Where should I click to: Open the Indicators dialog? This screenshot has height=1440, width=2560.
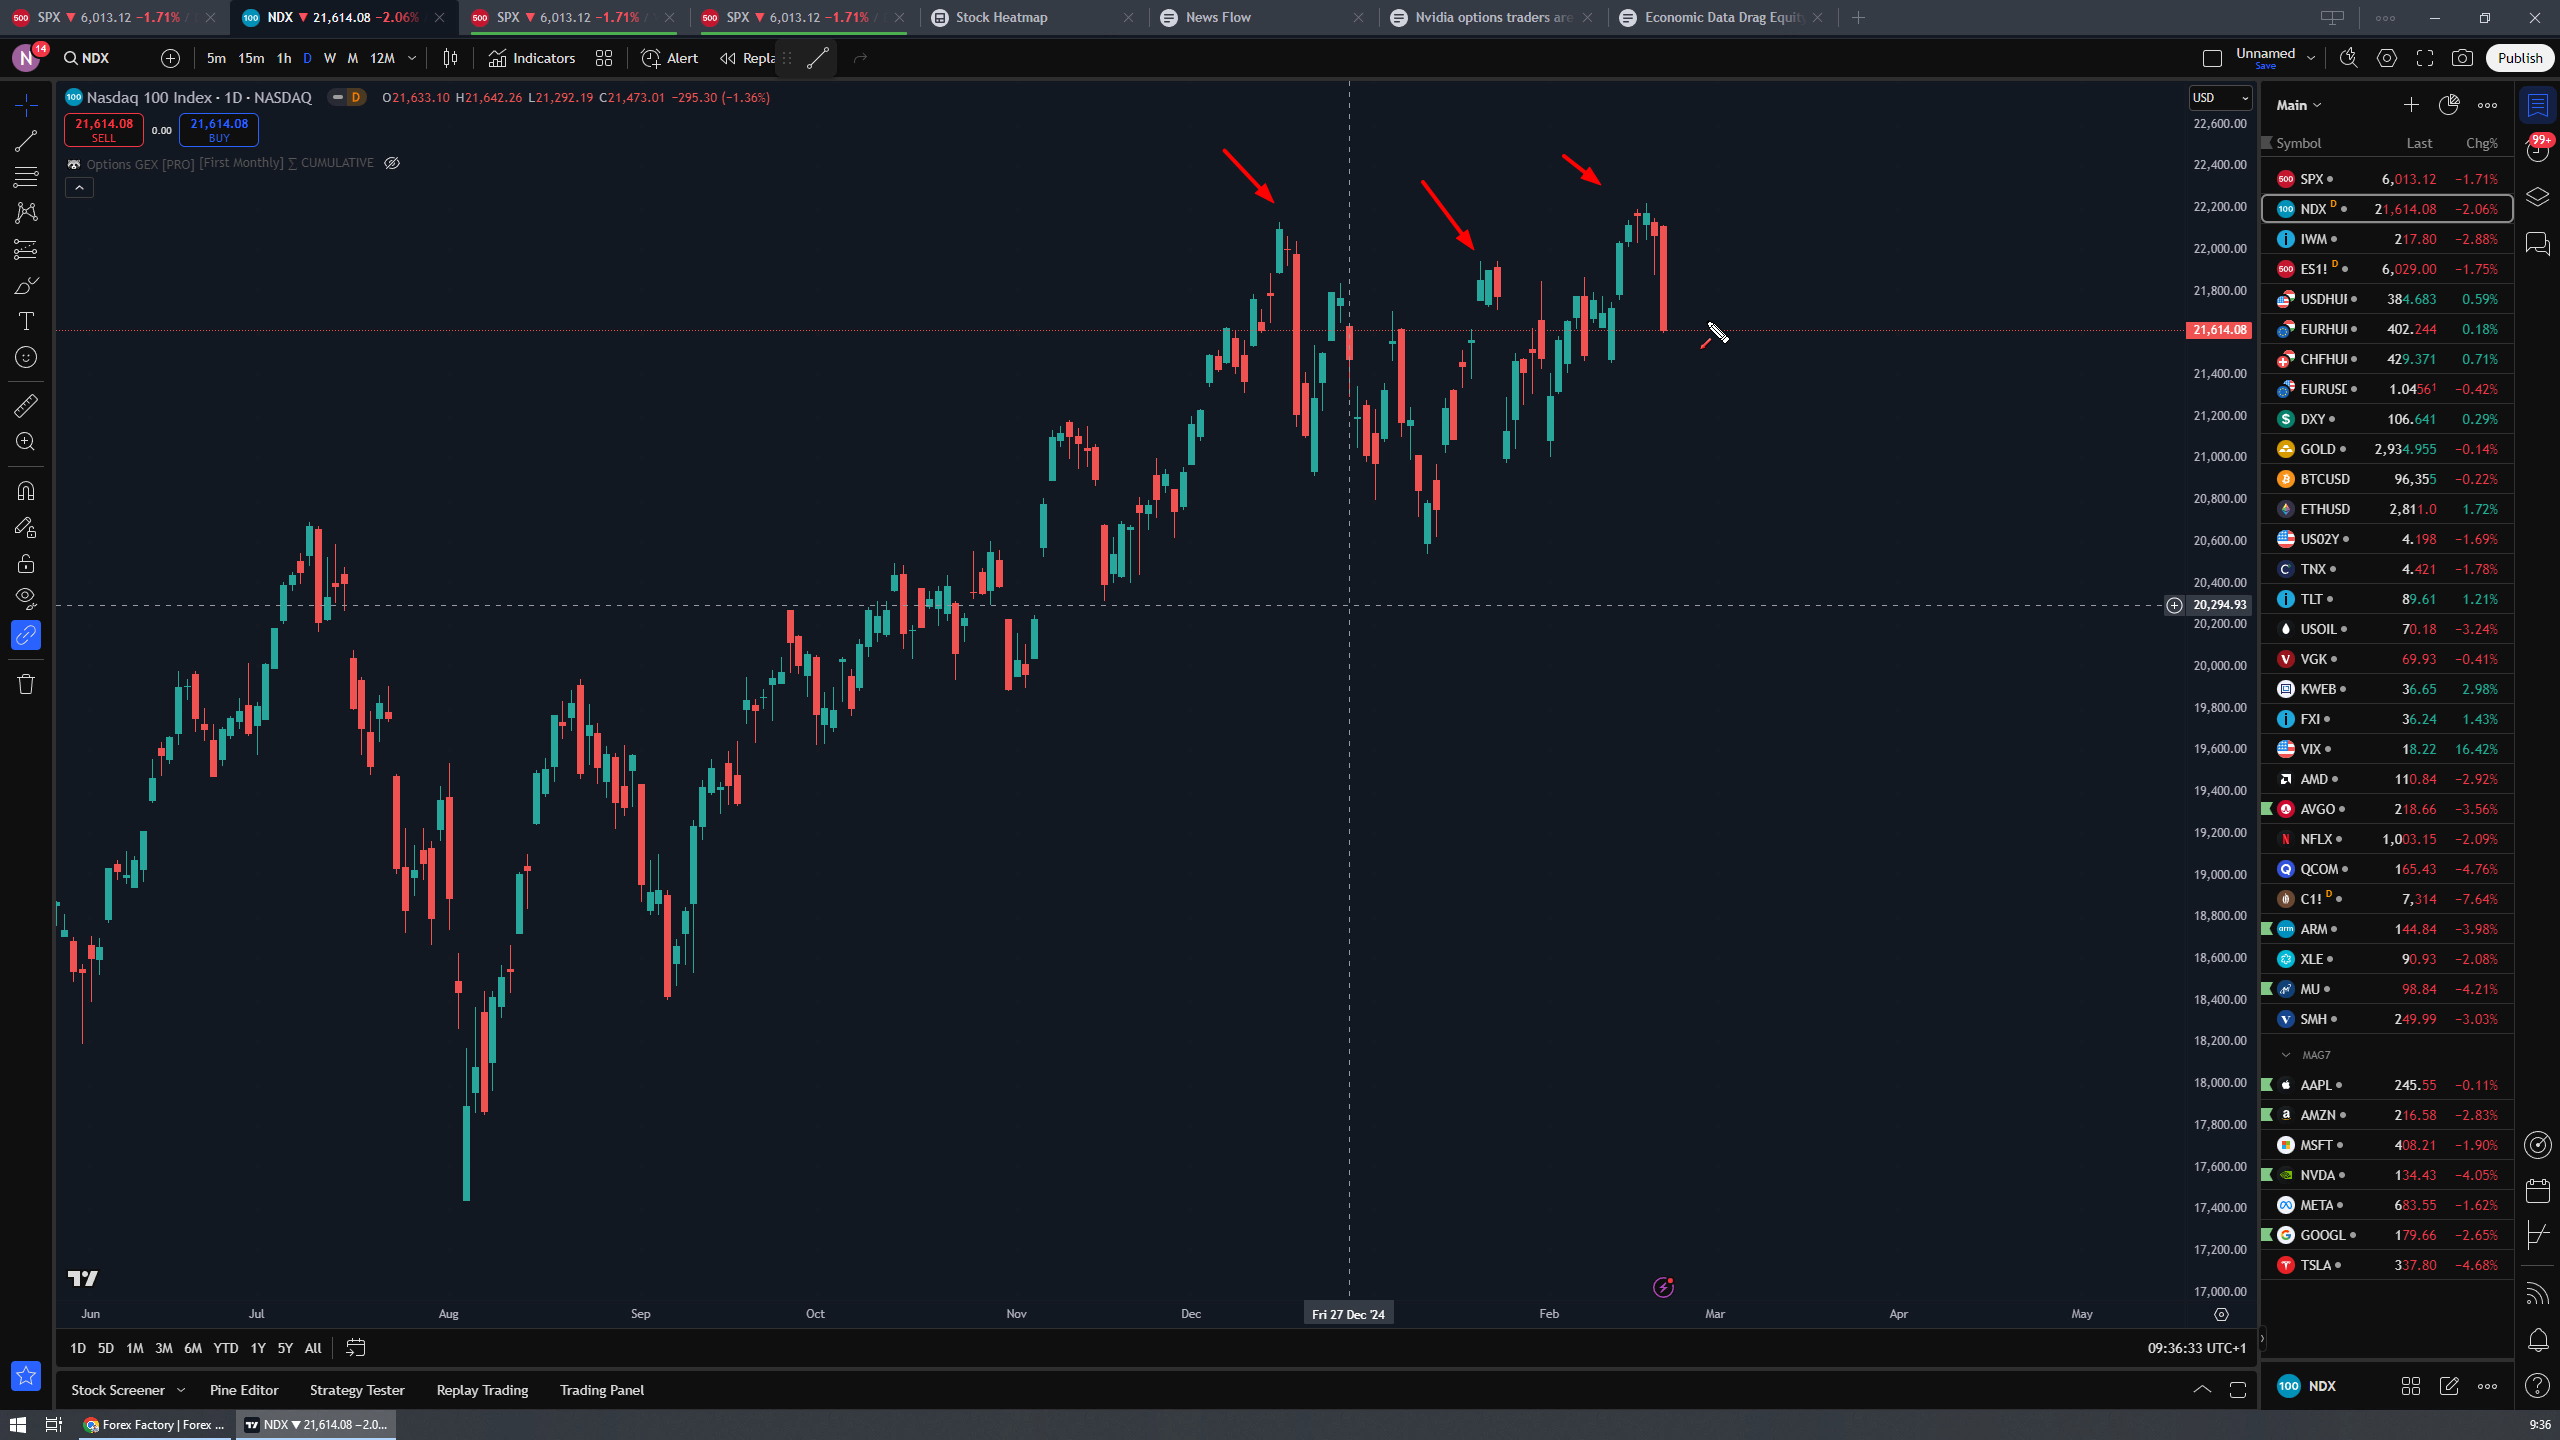click(x=532, y=58)
